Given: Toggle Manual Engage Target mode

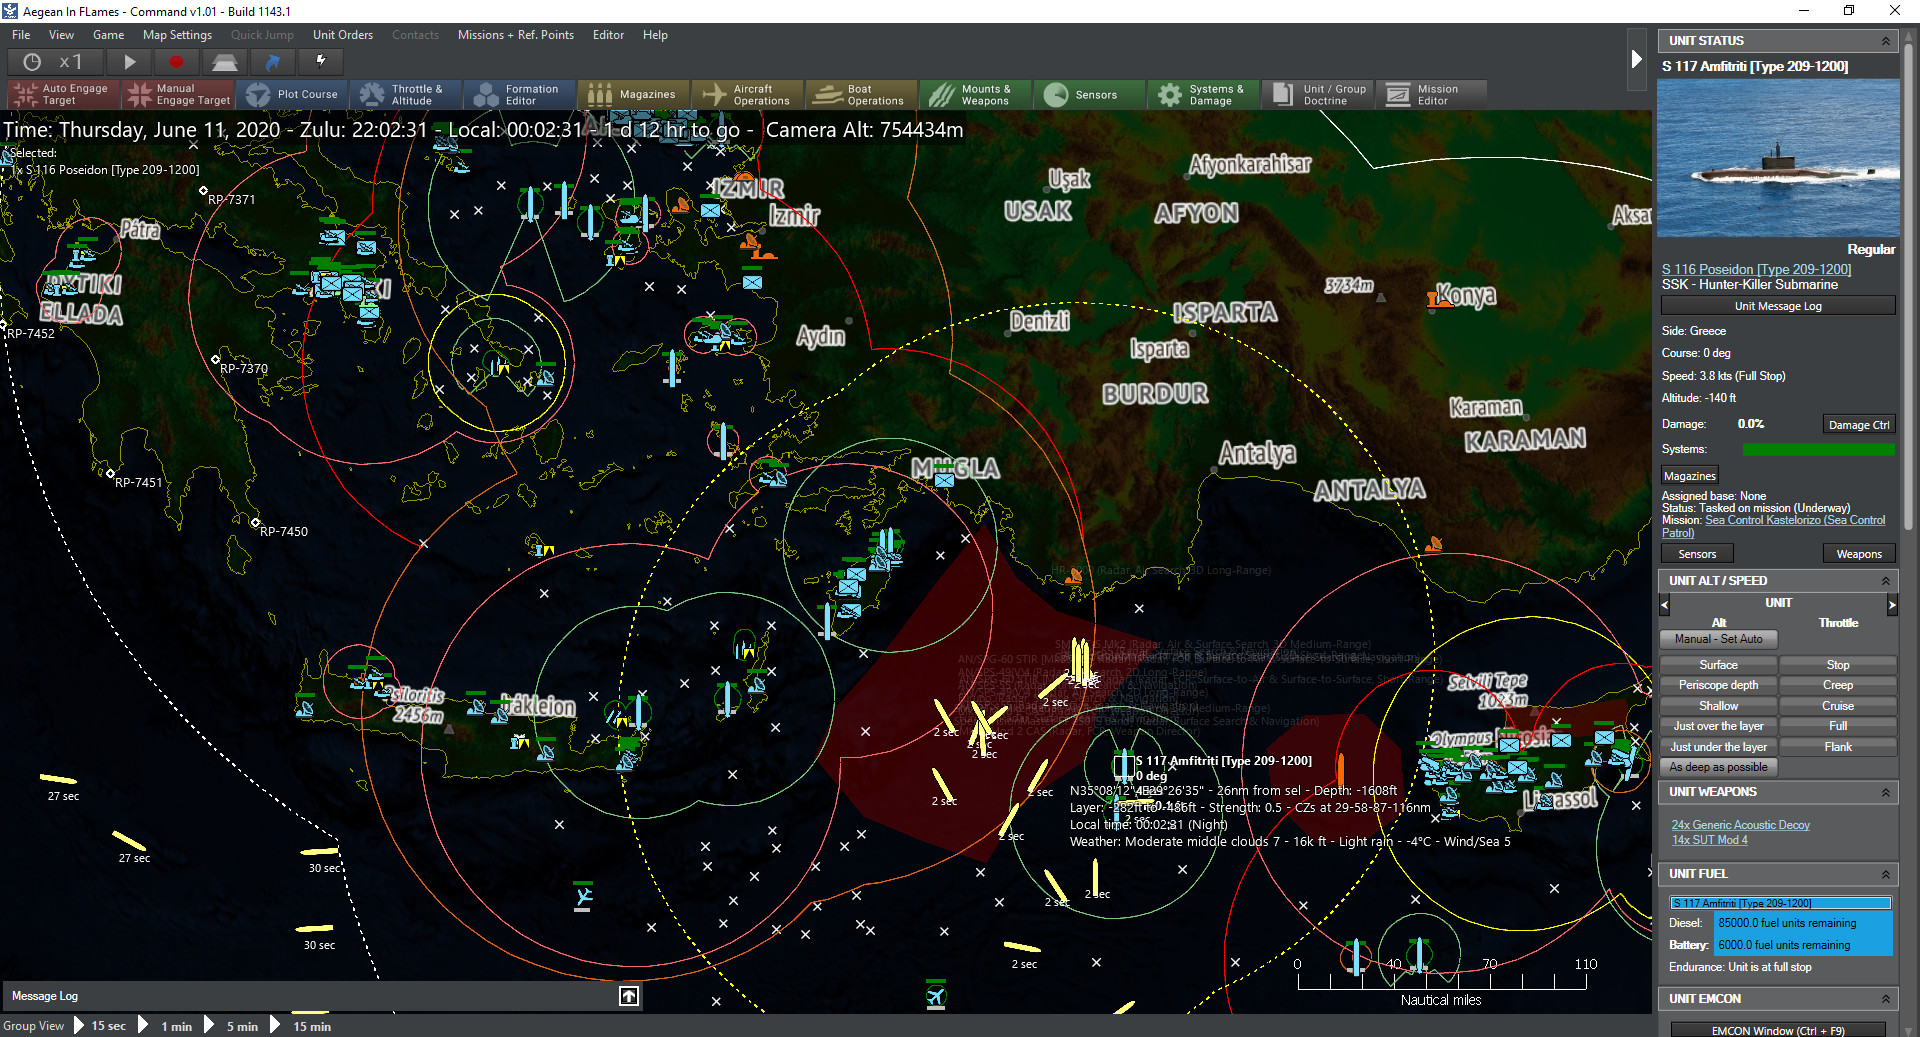Looking at the screenshot, I should pos(178,93).
